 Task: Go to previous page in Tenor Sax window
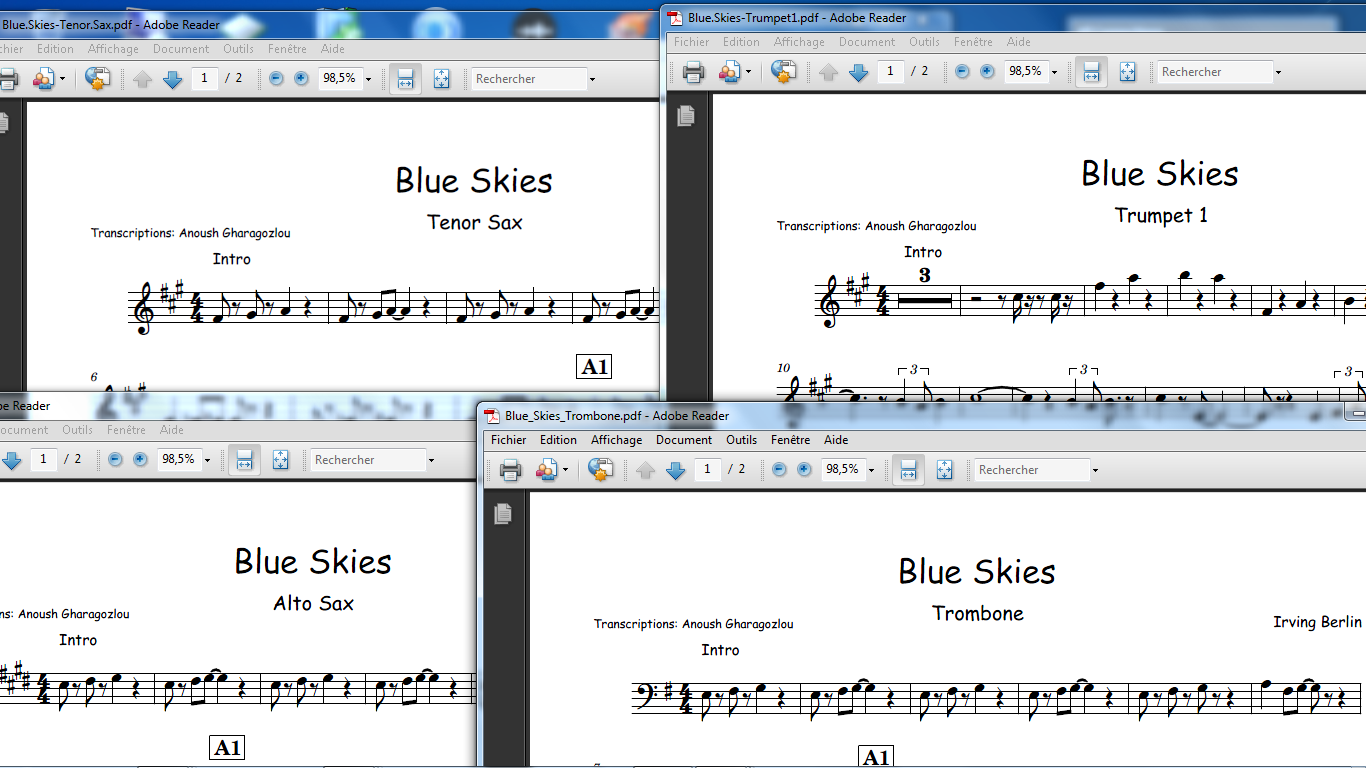142,79
